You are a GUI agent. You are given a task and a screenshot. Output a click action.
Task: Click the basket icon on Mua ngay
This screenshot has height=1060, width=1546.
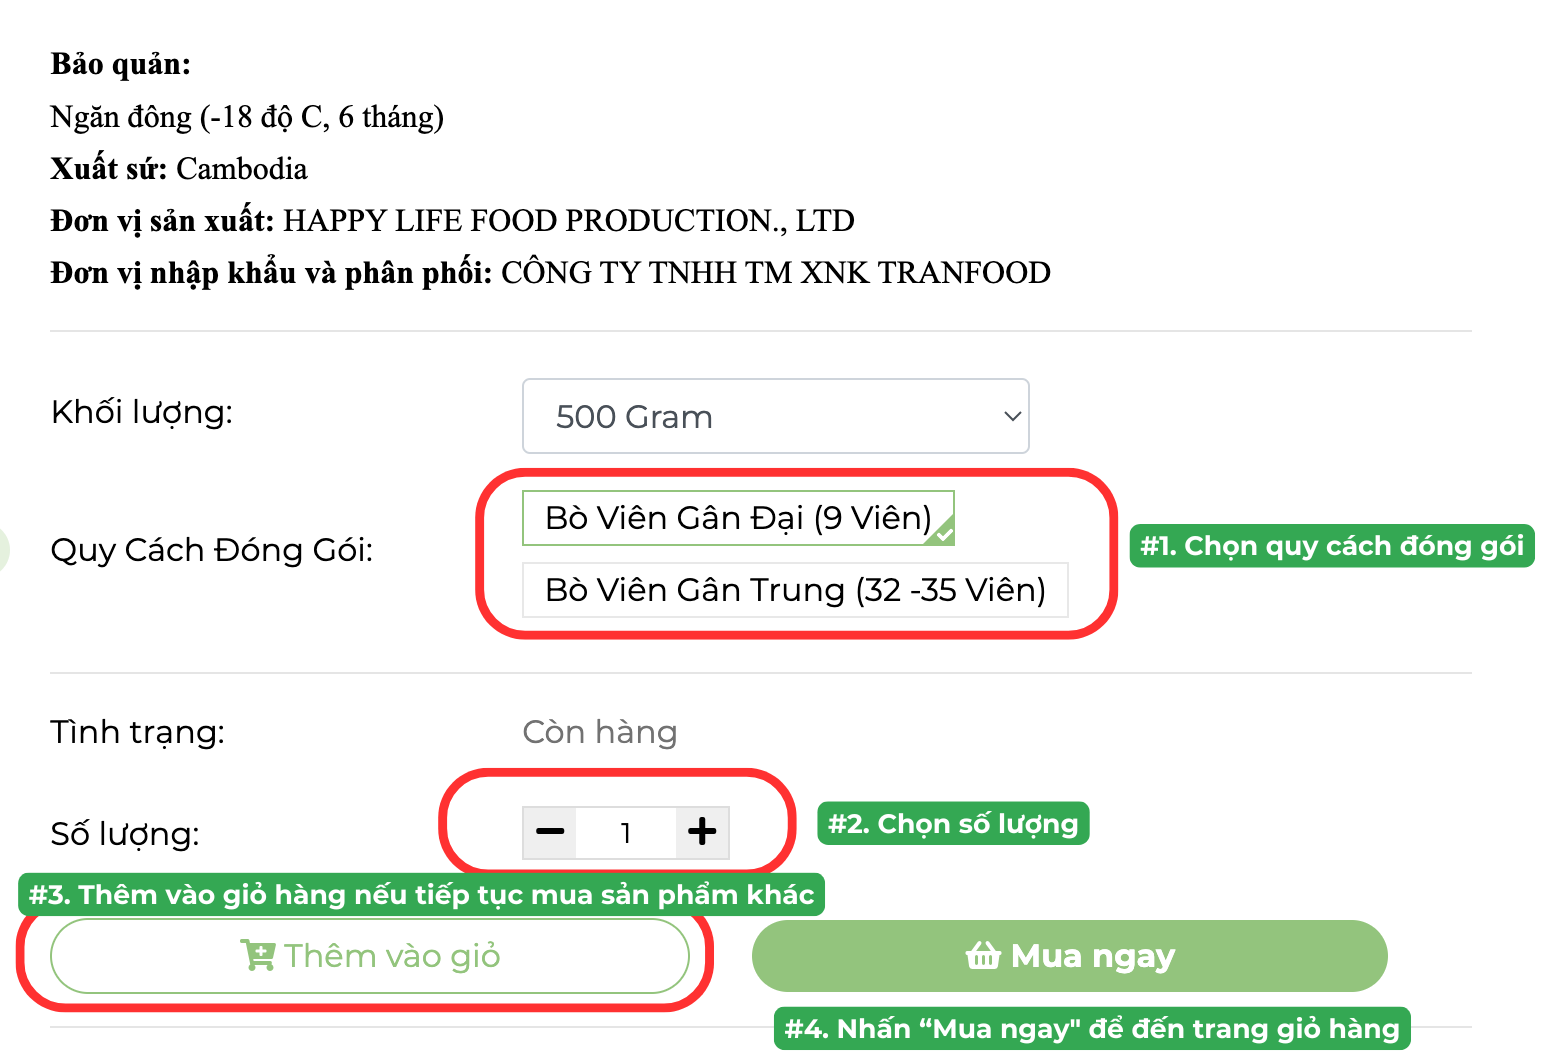click(x=983, y=956)
